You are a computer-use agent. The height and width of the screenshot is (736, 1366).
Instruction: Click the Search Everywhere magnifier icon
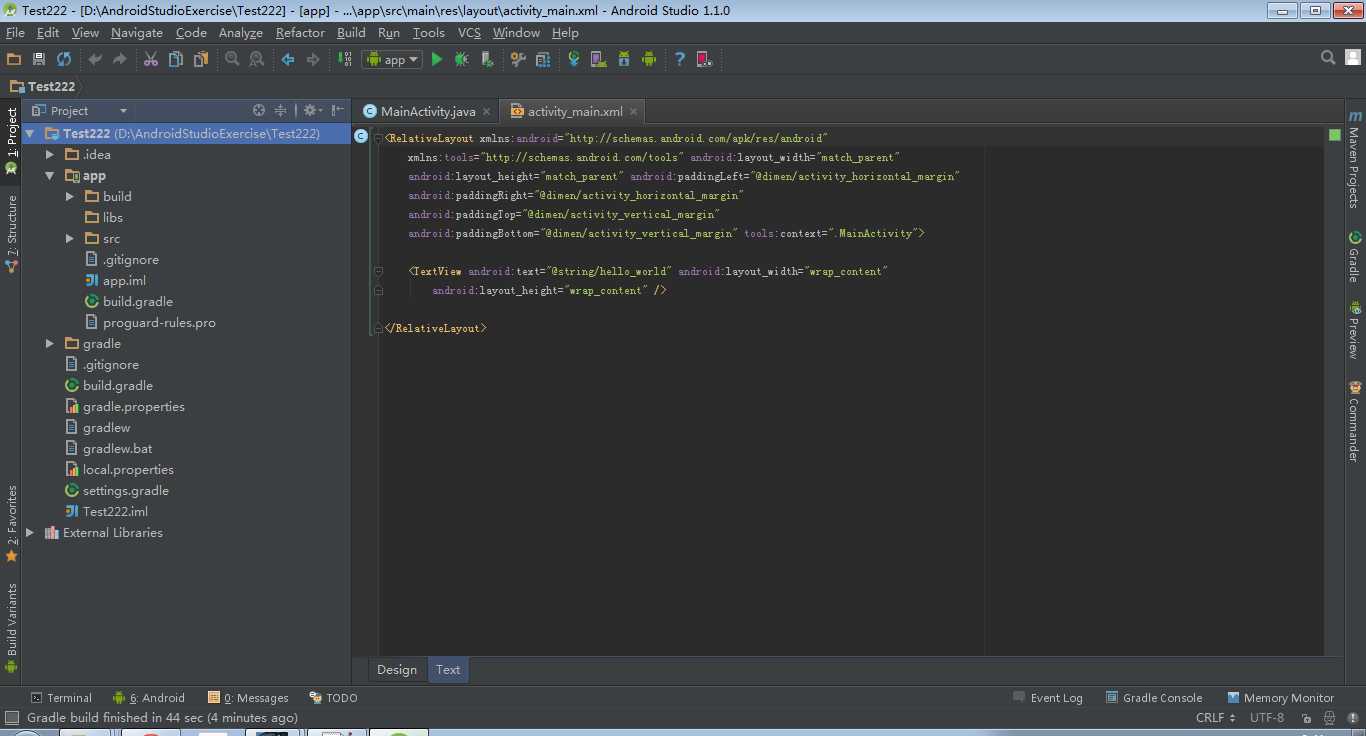1328,58
